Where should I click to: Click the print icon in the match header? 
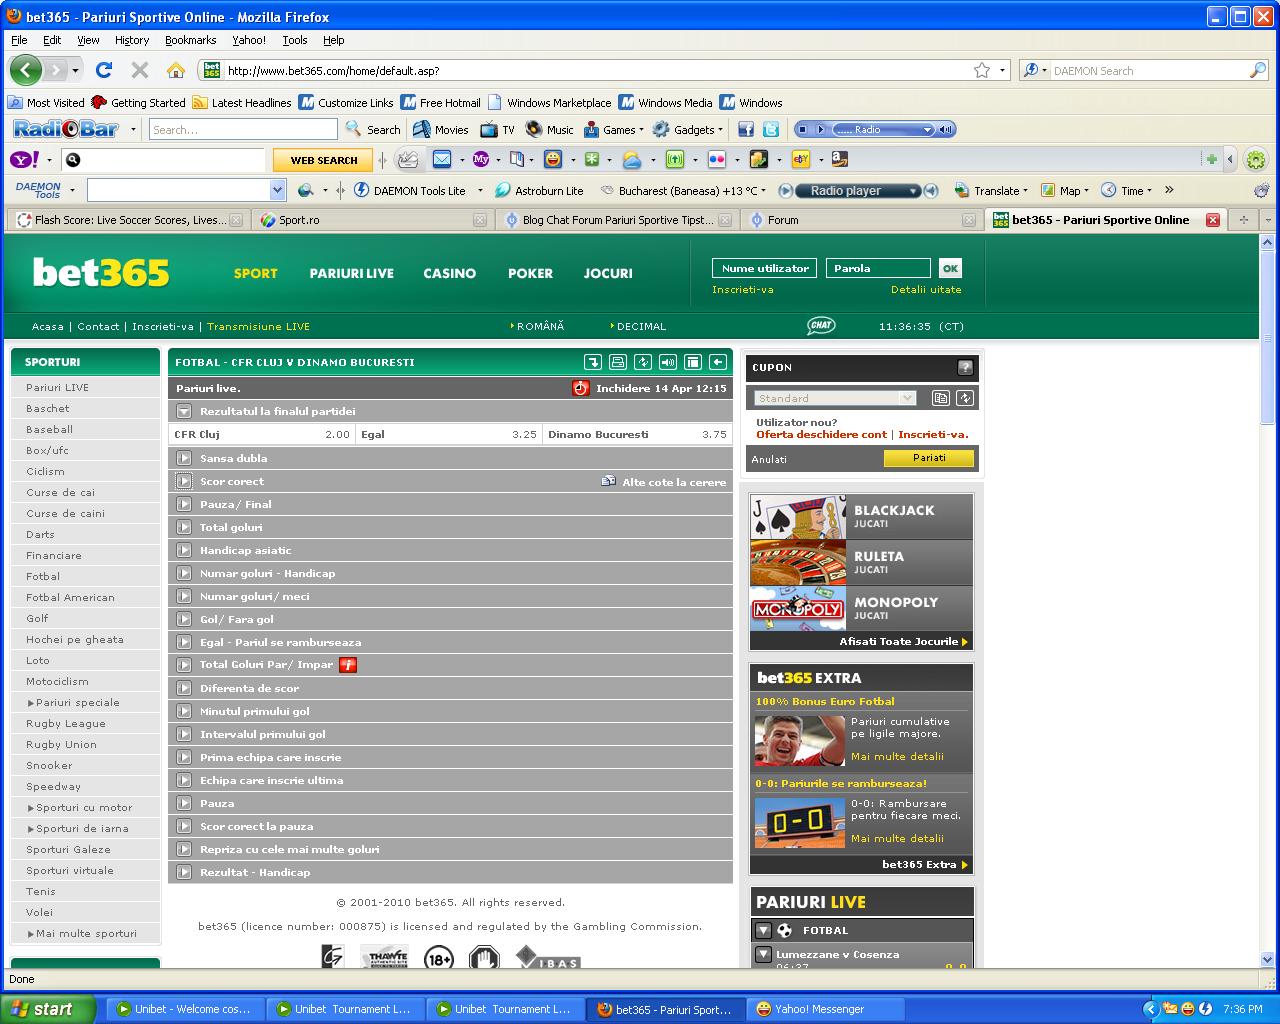[618, 362]
